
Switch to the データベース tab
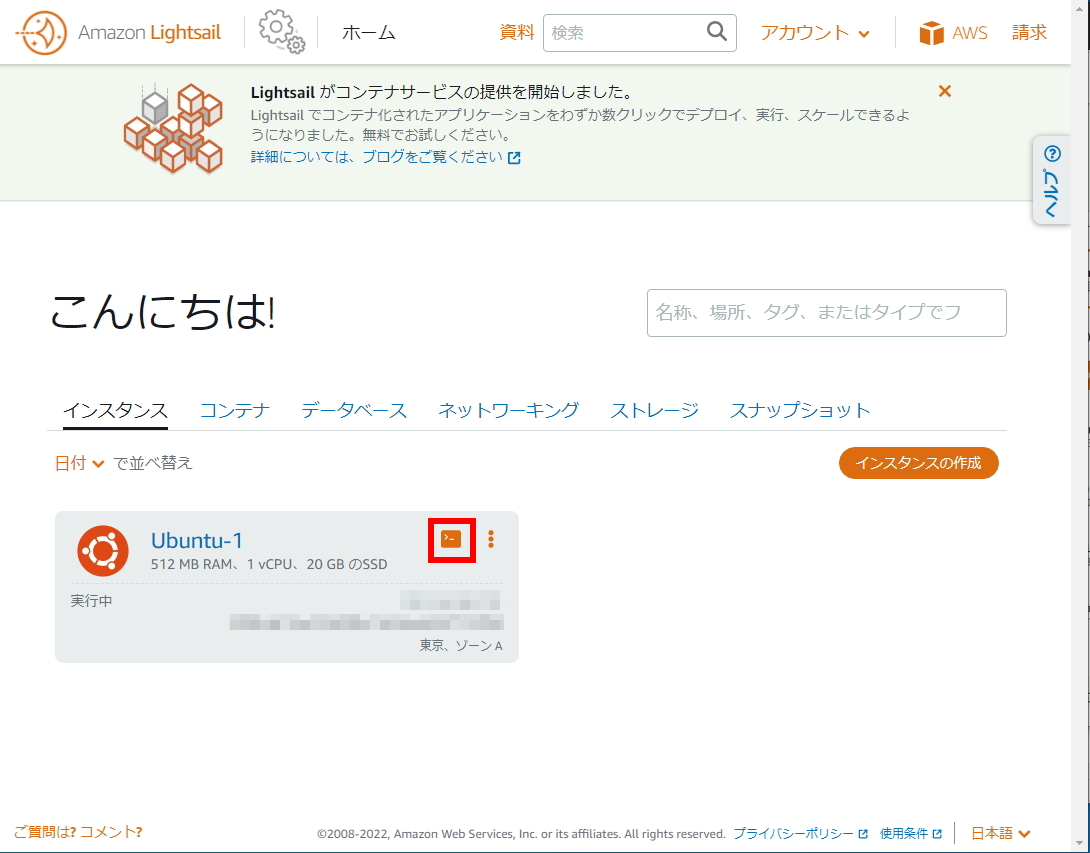click(x=354, y=411)
